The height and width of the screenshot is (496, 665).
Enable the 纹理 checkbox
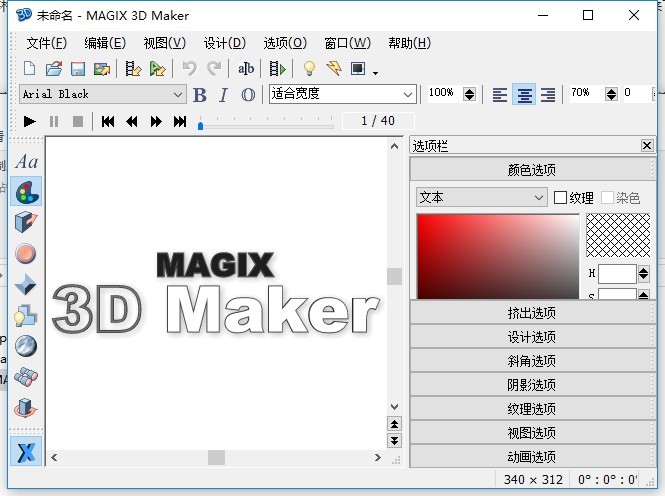point(560,198)
